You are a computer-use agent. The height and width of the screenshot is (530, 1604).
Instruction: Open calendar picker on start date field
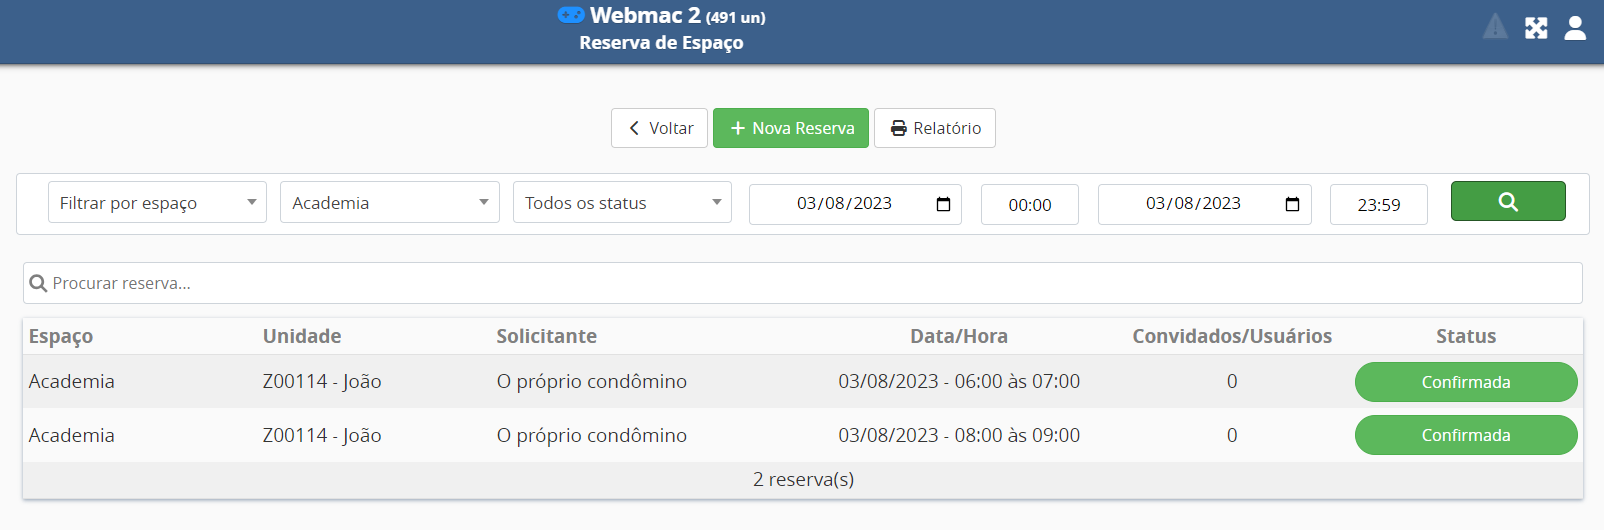pyautogui.click(x=943, y=204)
